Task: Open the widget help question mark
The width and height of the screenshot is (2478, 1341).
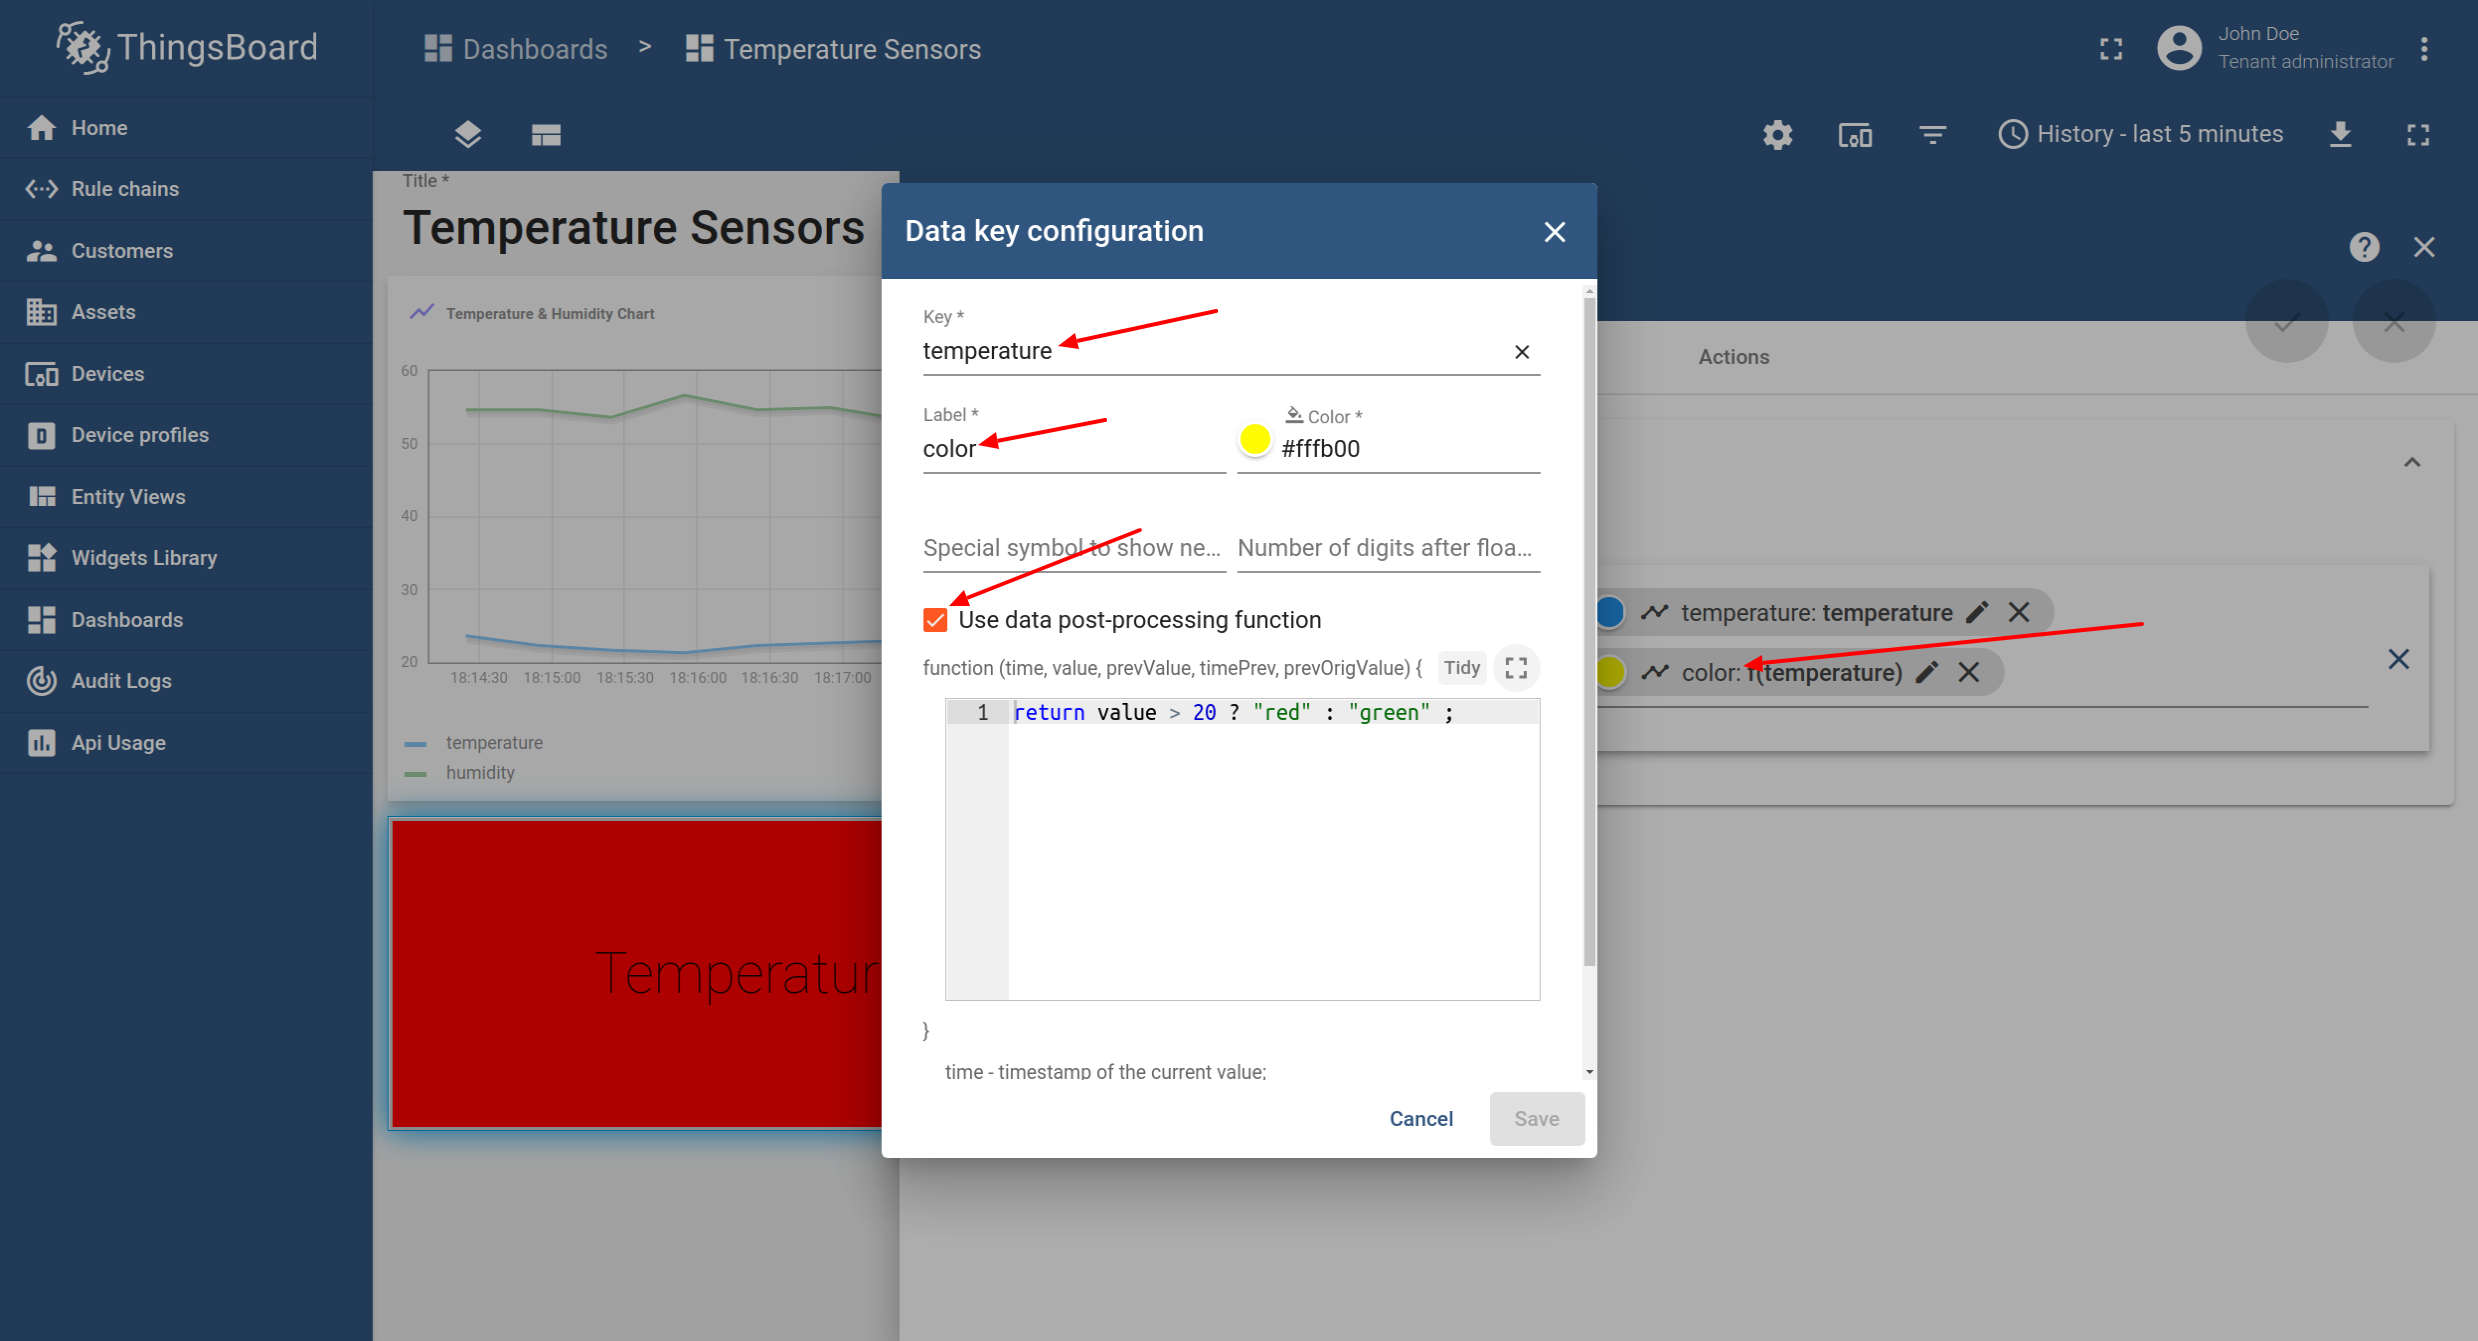Action: [x=2364, y=246]
